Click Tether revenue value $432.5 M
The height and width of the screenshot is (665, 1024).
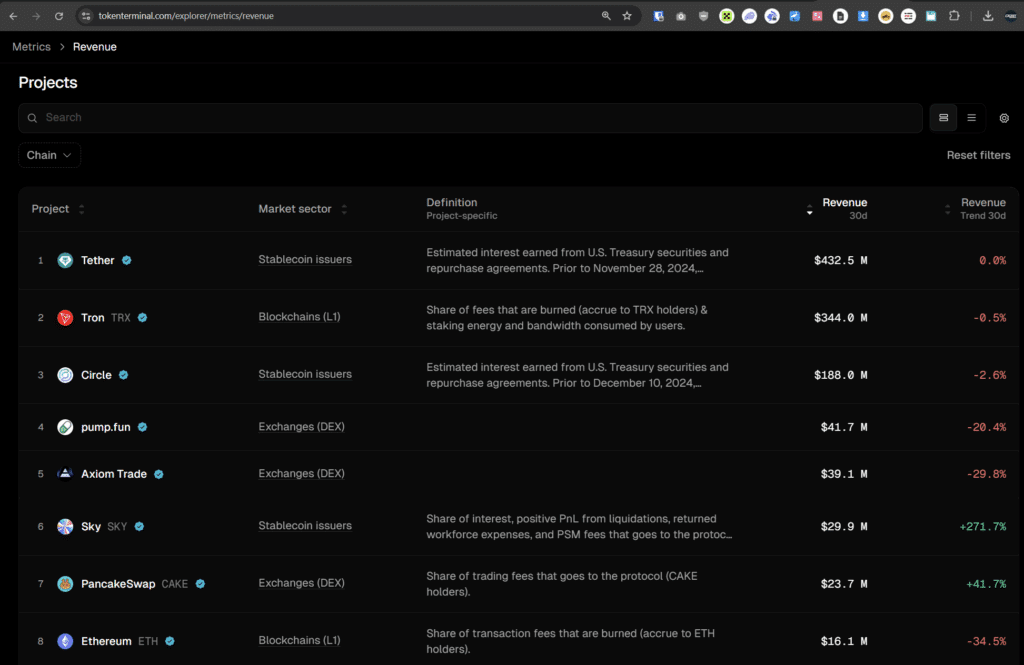[840, 261]
